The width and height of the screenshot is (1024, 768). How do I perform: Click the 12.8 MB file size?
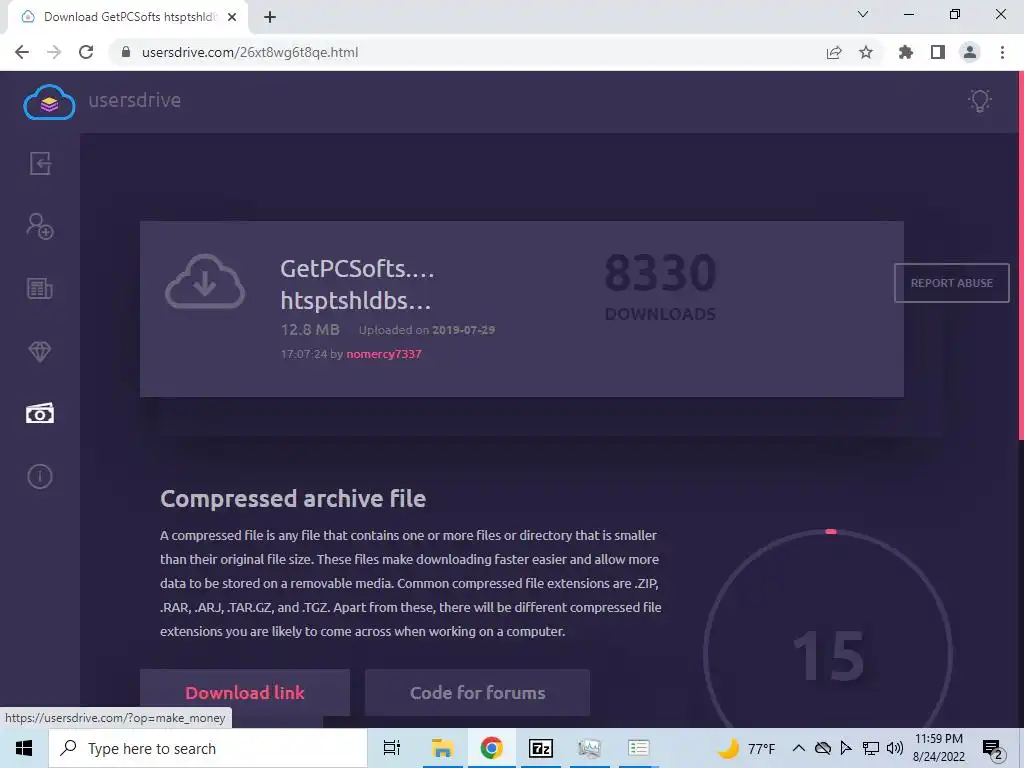pos(310,330)
